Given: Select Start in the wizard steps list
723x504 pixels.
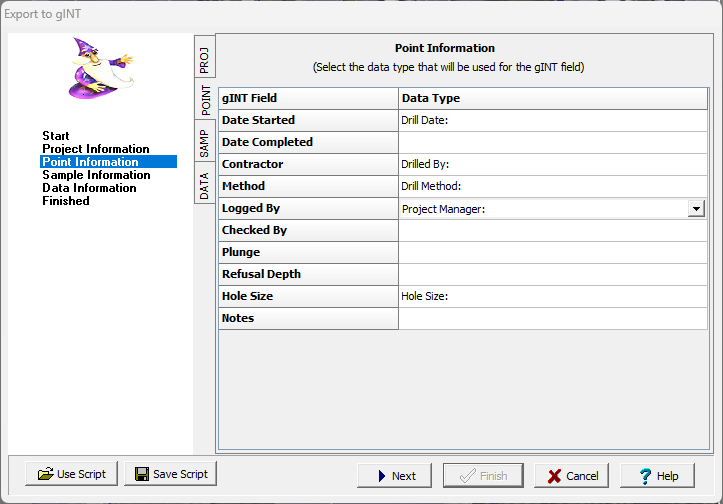Looking at the screenshot, I should tap(56, 135).
